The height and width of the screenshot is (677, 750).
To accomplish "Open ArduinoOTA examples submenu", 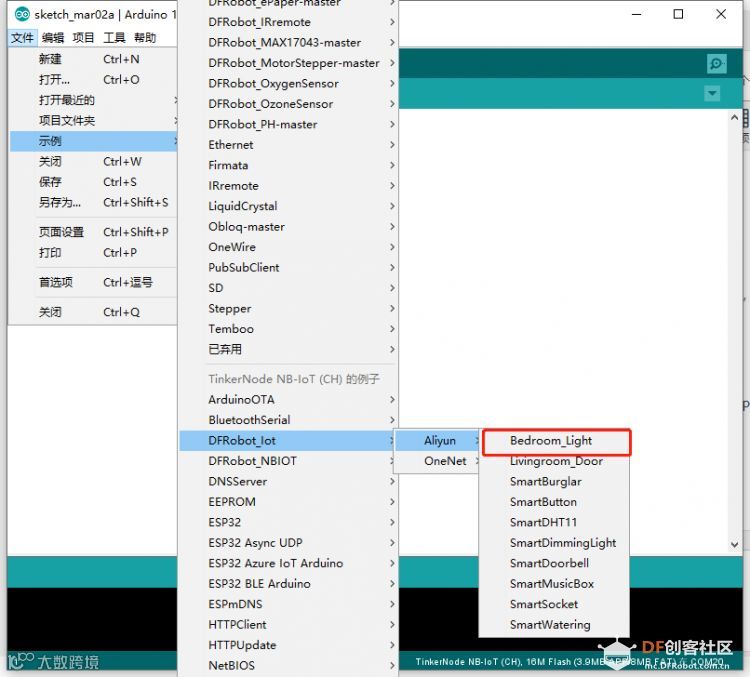I will pyautogui.click(x=288, y=400).
